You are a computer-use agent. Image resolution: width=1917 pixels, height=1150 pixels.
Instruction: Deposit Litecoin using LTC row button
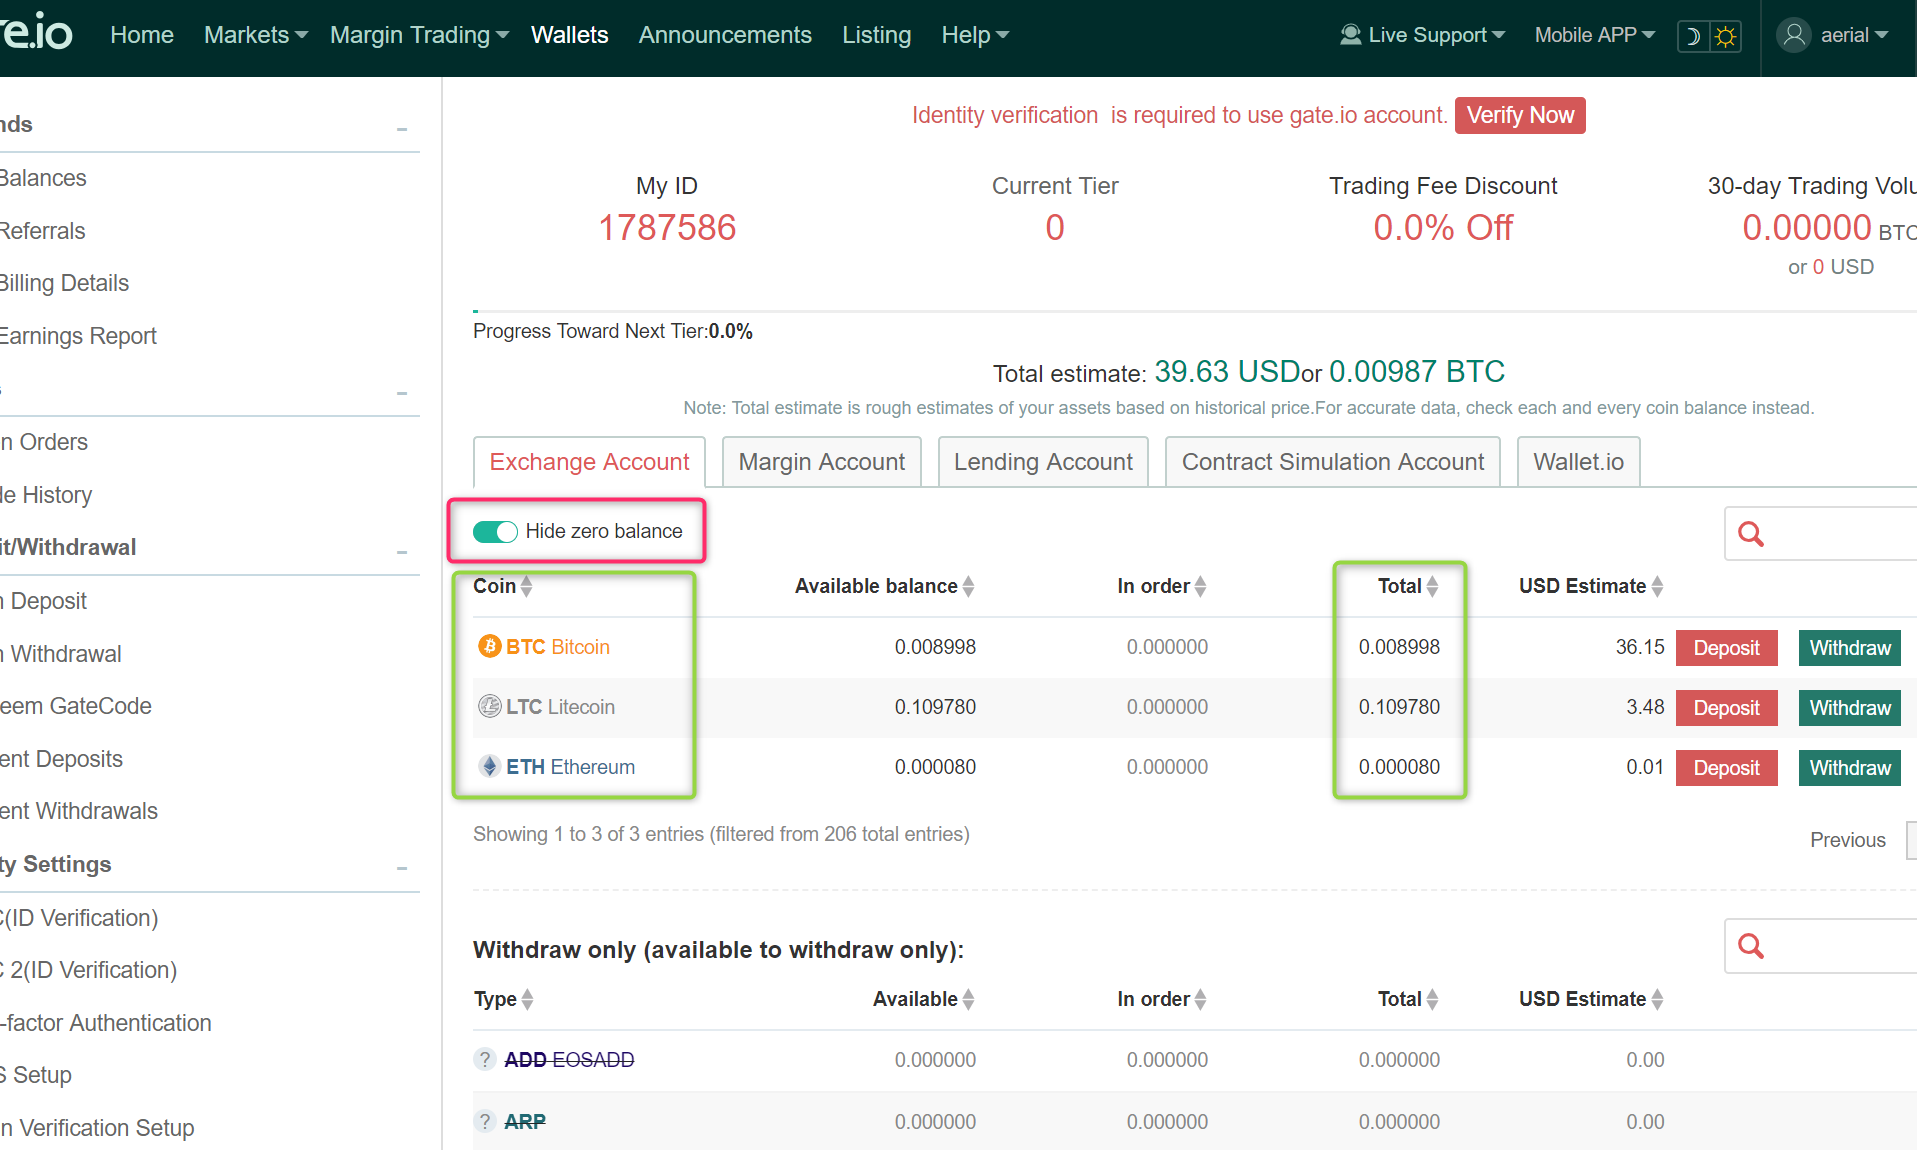pyautogui.click(x=1726, y=708)
